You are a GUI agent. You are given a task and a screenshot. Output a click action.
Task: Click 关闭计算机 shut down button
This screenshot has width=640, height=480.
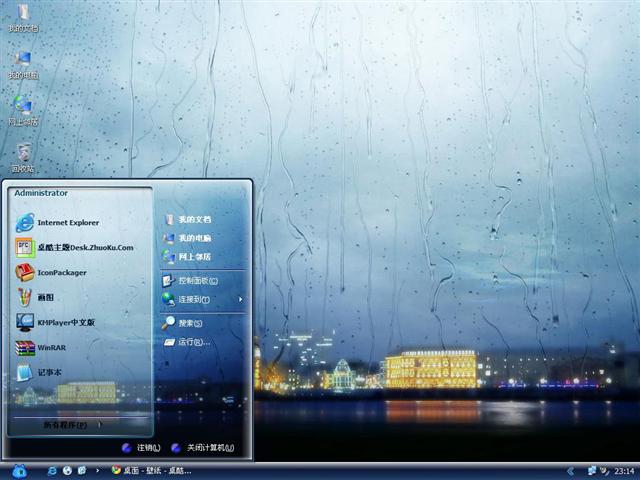(x=203, y=448)
